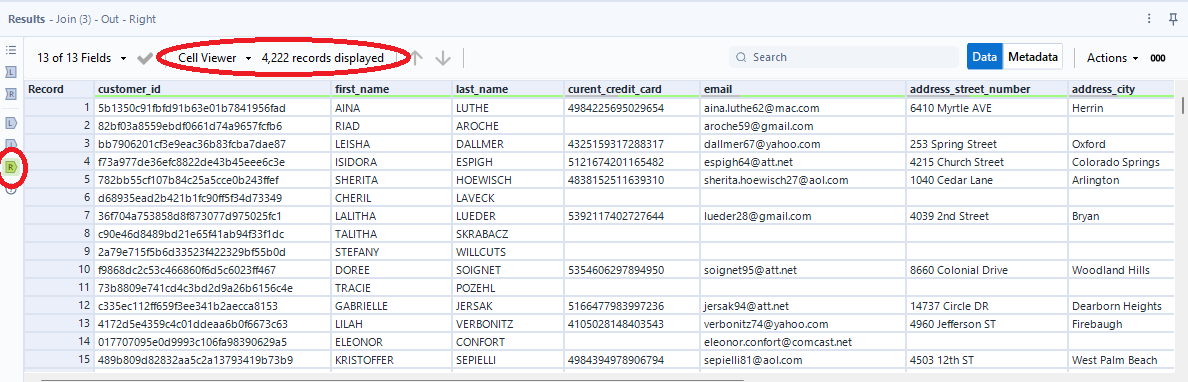Click email cell eleonor.confort@comcast.net

(x=803, y=342)
